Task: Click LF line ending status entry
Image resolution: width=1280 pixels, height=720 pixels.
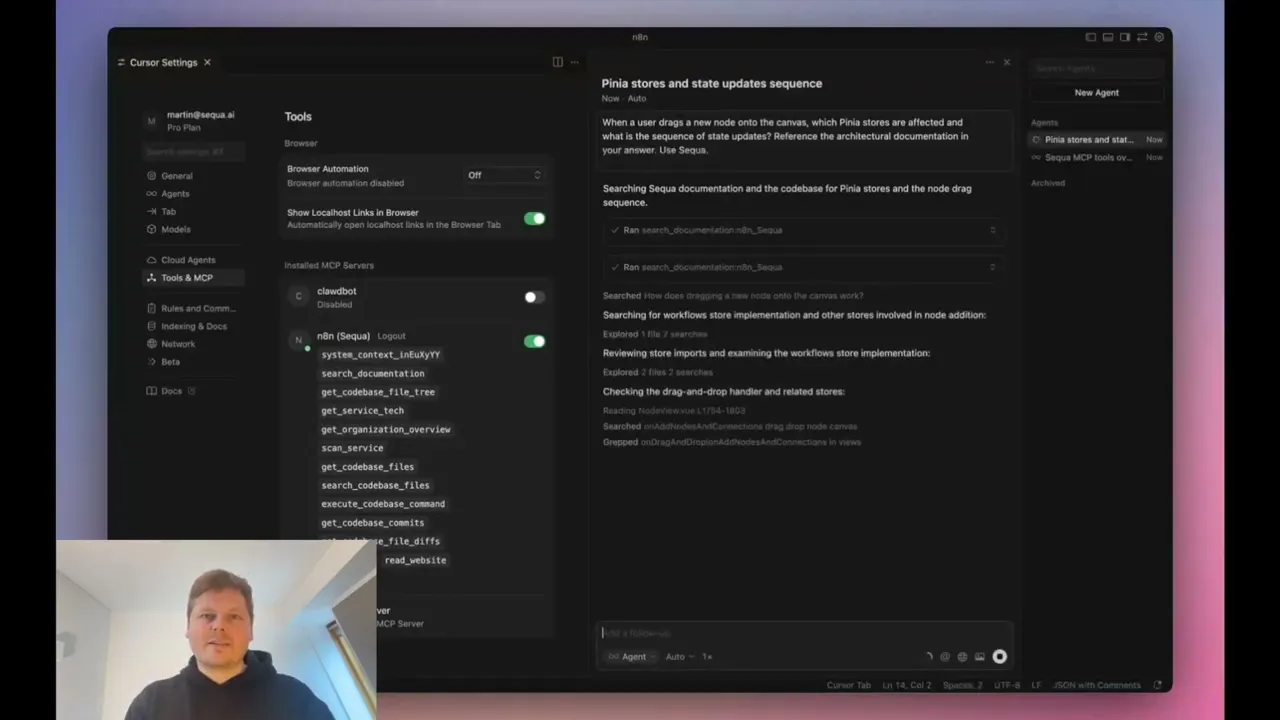Action: 1036,686
